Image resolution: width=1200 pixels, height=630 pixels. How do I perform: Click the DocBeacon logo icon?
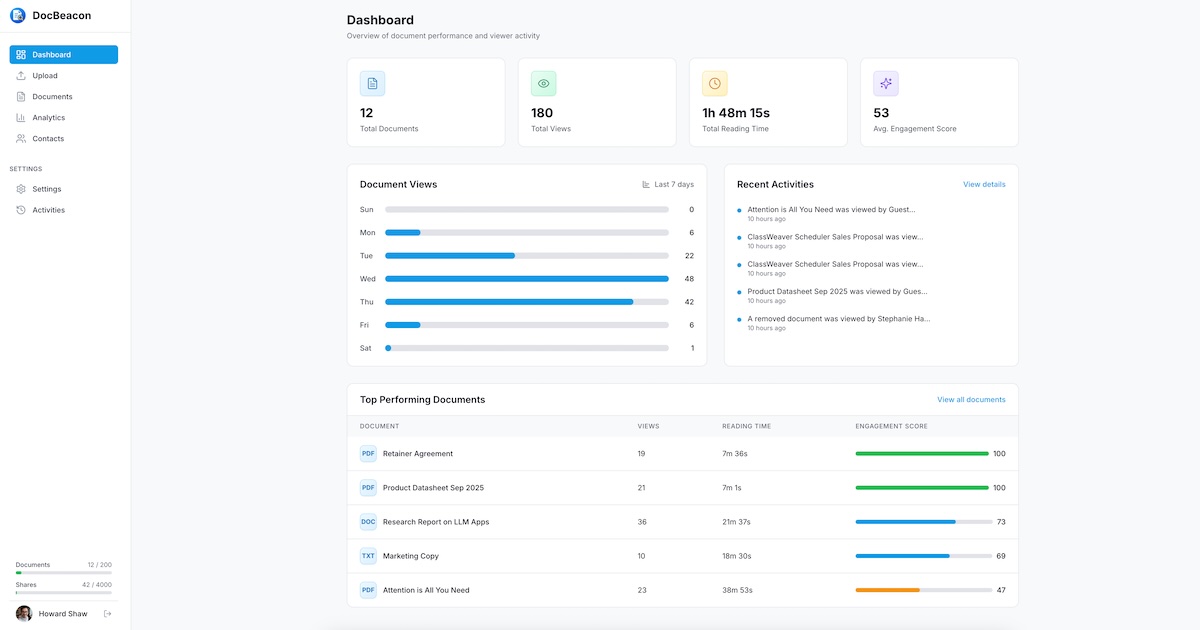[18, 15]
